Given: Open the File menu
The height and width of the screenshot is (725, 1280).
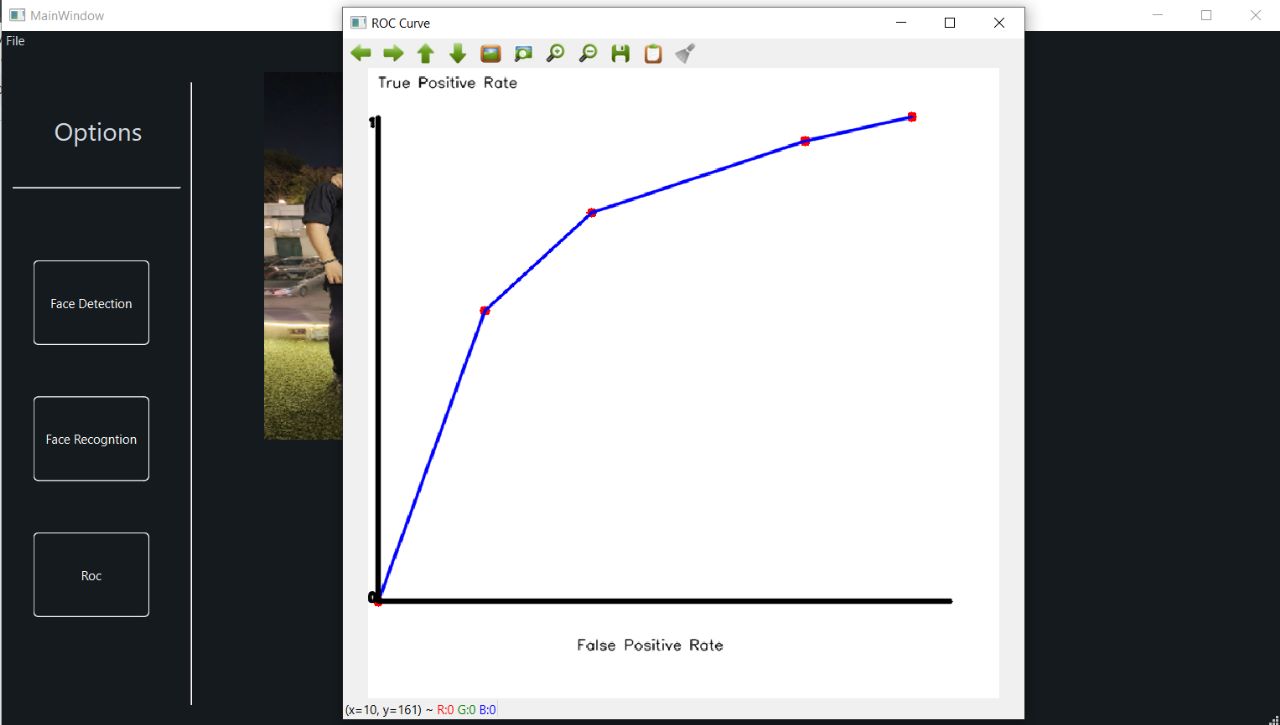Looking at the screenshot, I should pos(15,41).
